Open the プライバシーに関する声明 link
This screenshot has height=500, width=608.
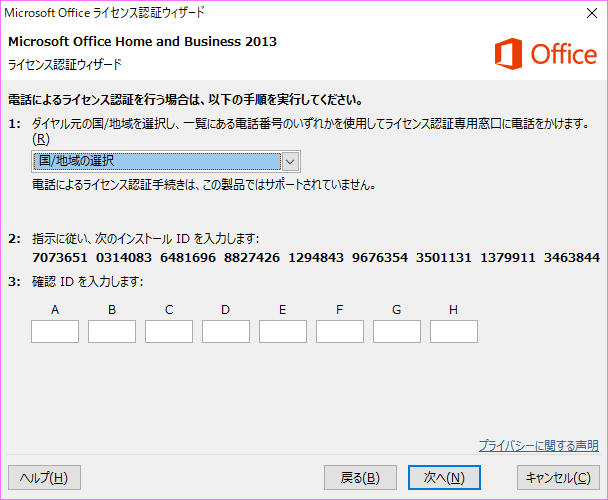(x=539, y=445)
